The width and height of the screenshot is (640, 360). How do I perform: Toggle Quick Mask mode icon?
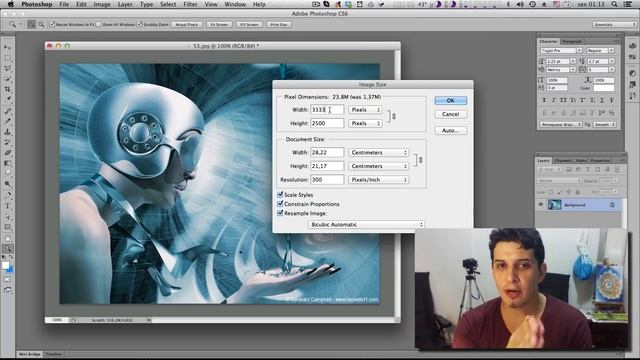(x=7, y=280)
